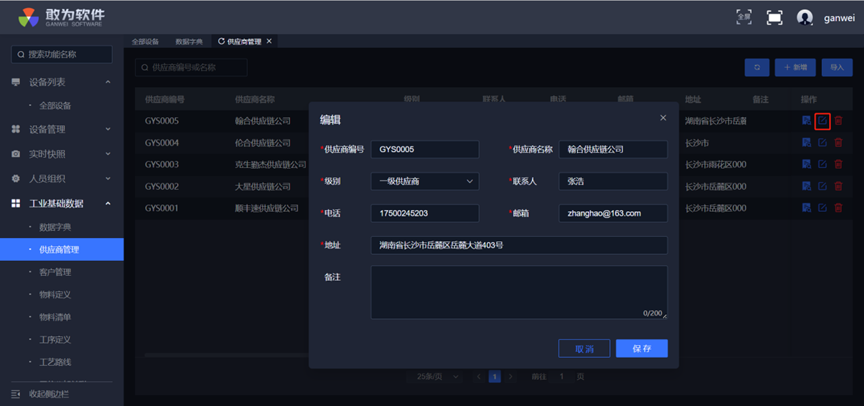Viewport: 864px width, 406px height.
Task: Switch to the 数据字典 tab
Action: pyautogui.click(x=189, y=41)
